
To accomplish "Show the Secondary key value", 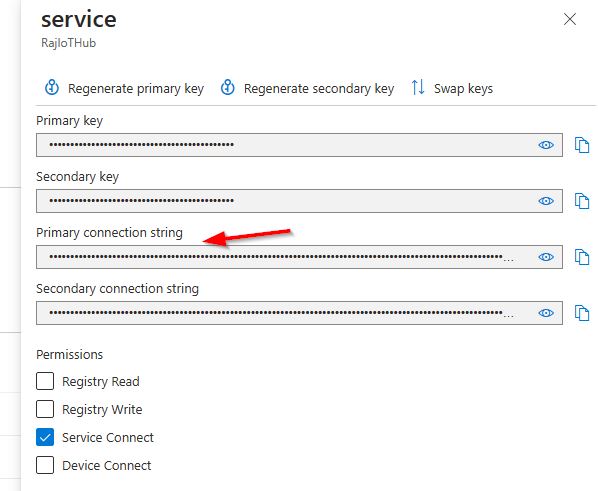I will point(546,201).
